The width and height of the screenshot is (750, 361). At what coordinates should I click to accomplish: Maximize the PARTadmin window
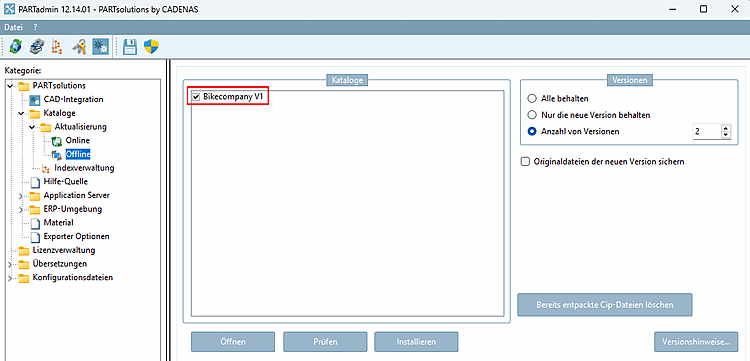pyautogui.click(x=703, y=10)
